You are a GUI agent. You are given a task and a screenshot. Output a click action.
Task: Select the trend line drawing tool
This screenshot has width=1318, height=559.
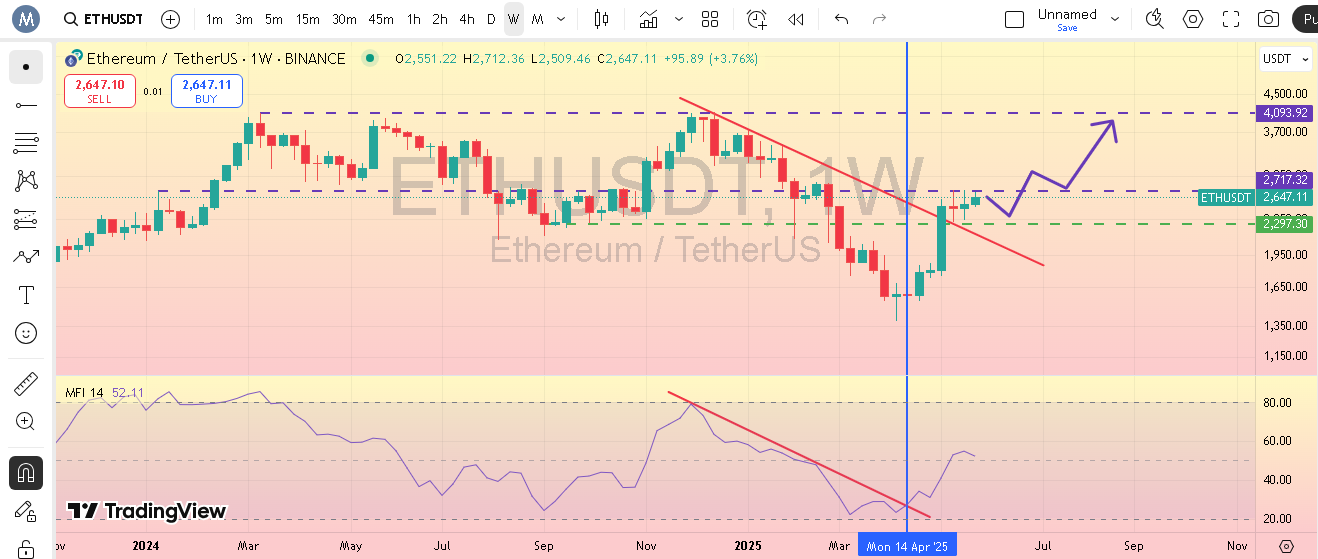point(26,105)
